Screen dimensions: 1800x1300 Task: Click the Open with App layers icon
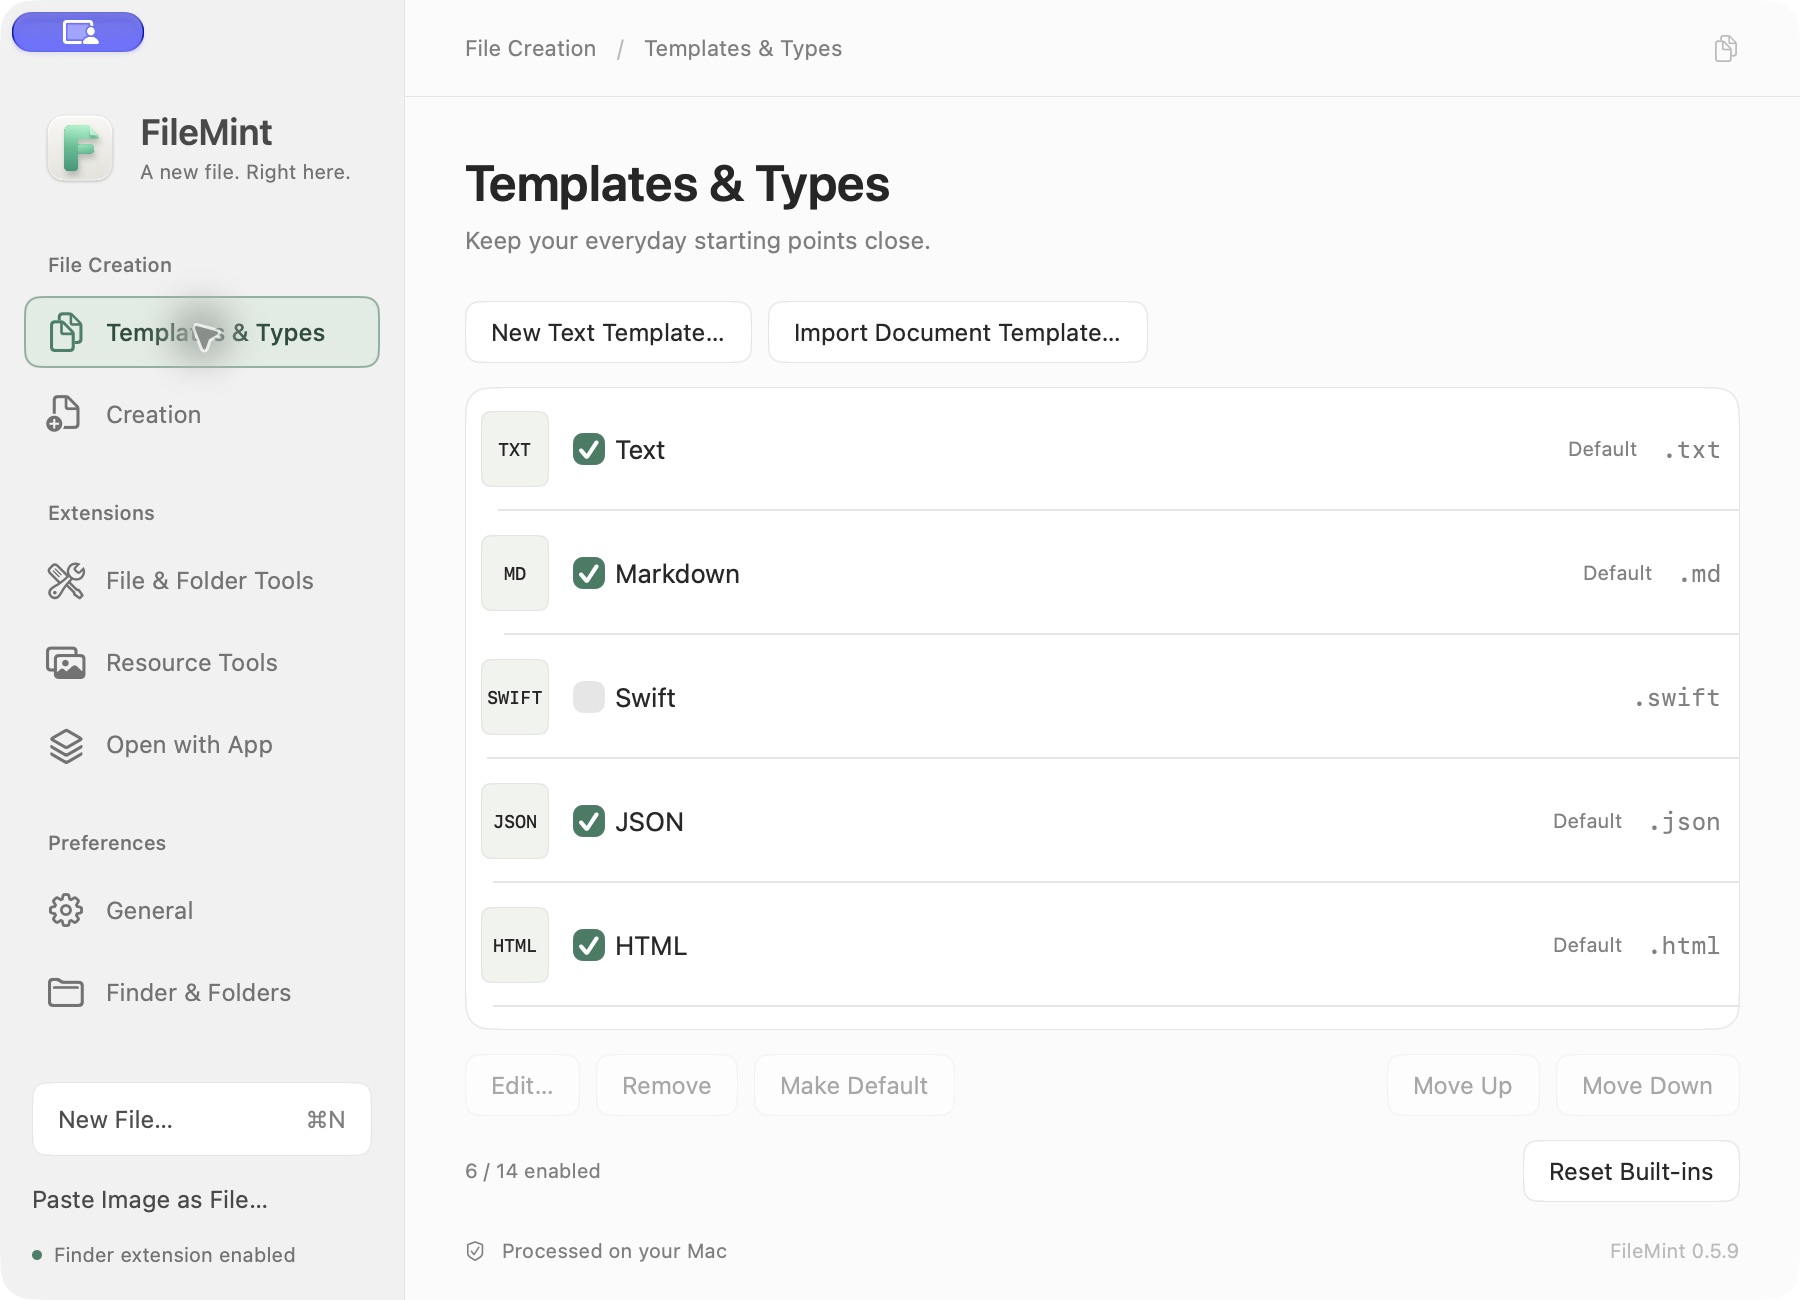pos(66,745)
